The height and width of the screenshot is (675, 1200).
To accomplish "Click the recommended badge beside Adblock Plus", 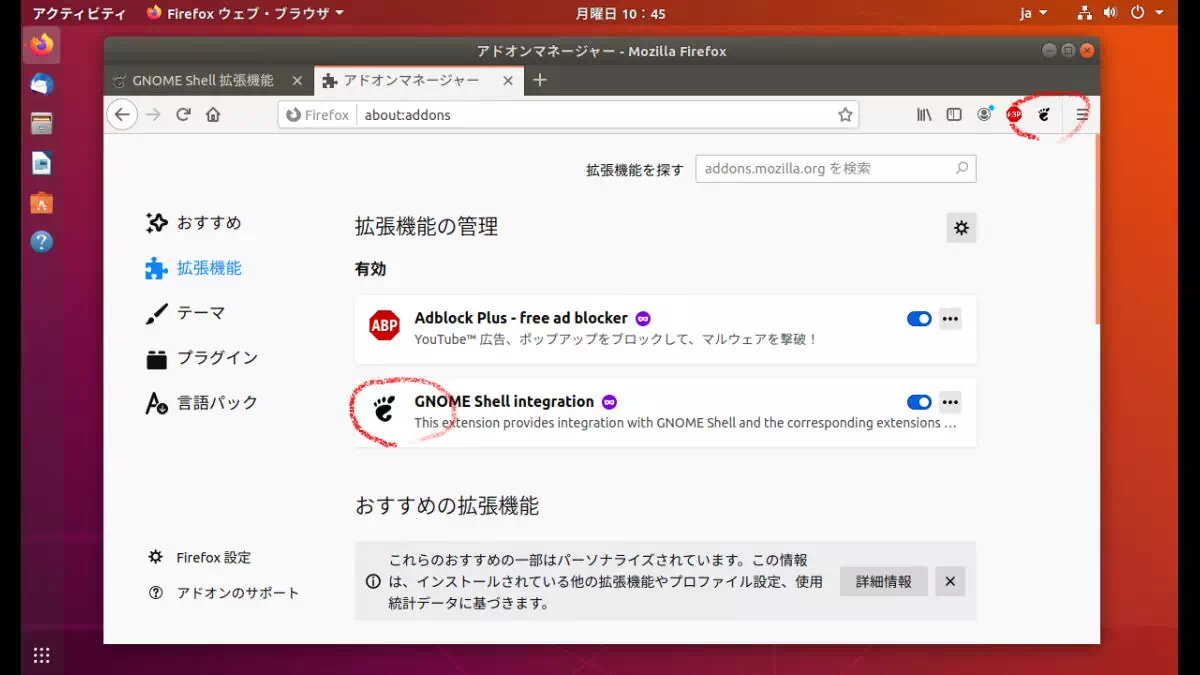I will [x=644, y=318].
